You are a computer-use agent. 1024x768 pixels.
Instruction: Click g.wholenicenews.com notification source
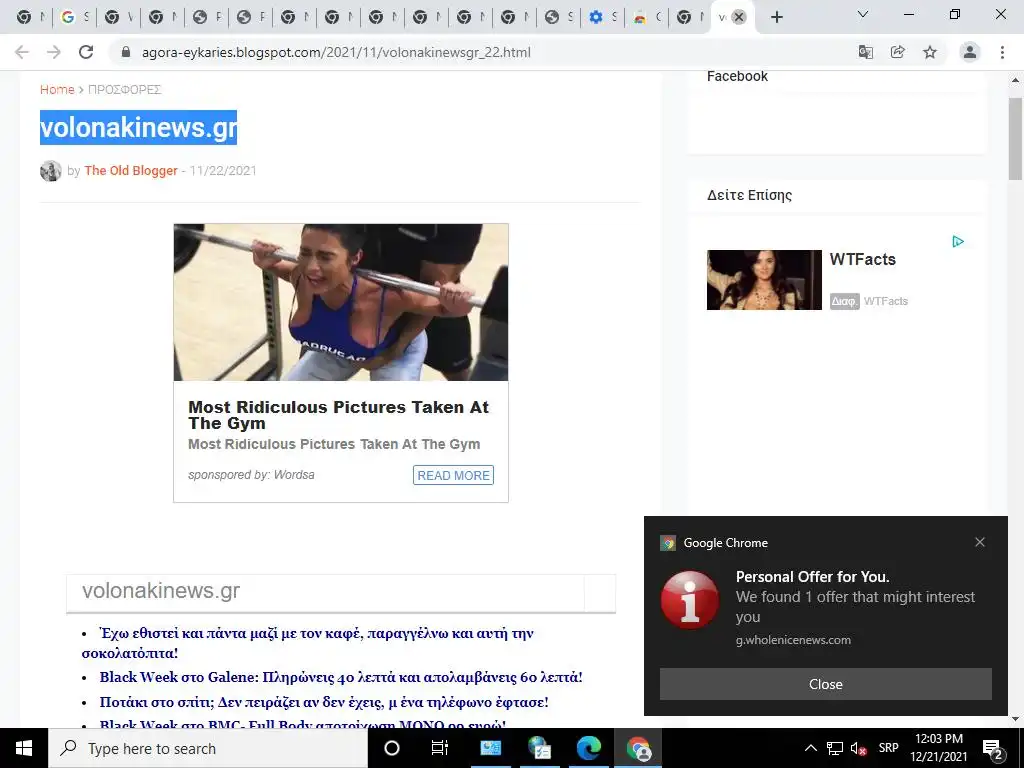tap(793, 640)
